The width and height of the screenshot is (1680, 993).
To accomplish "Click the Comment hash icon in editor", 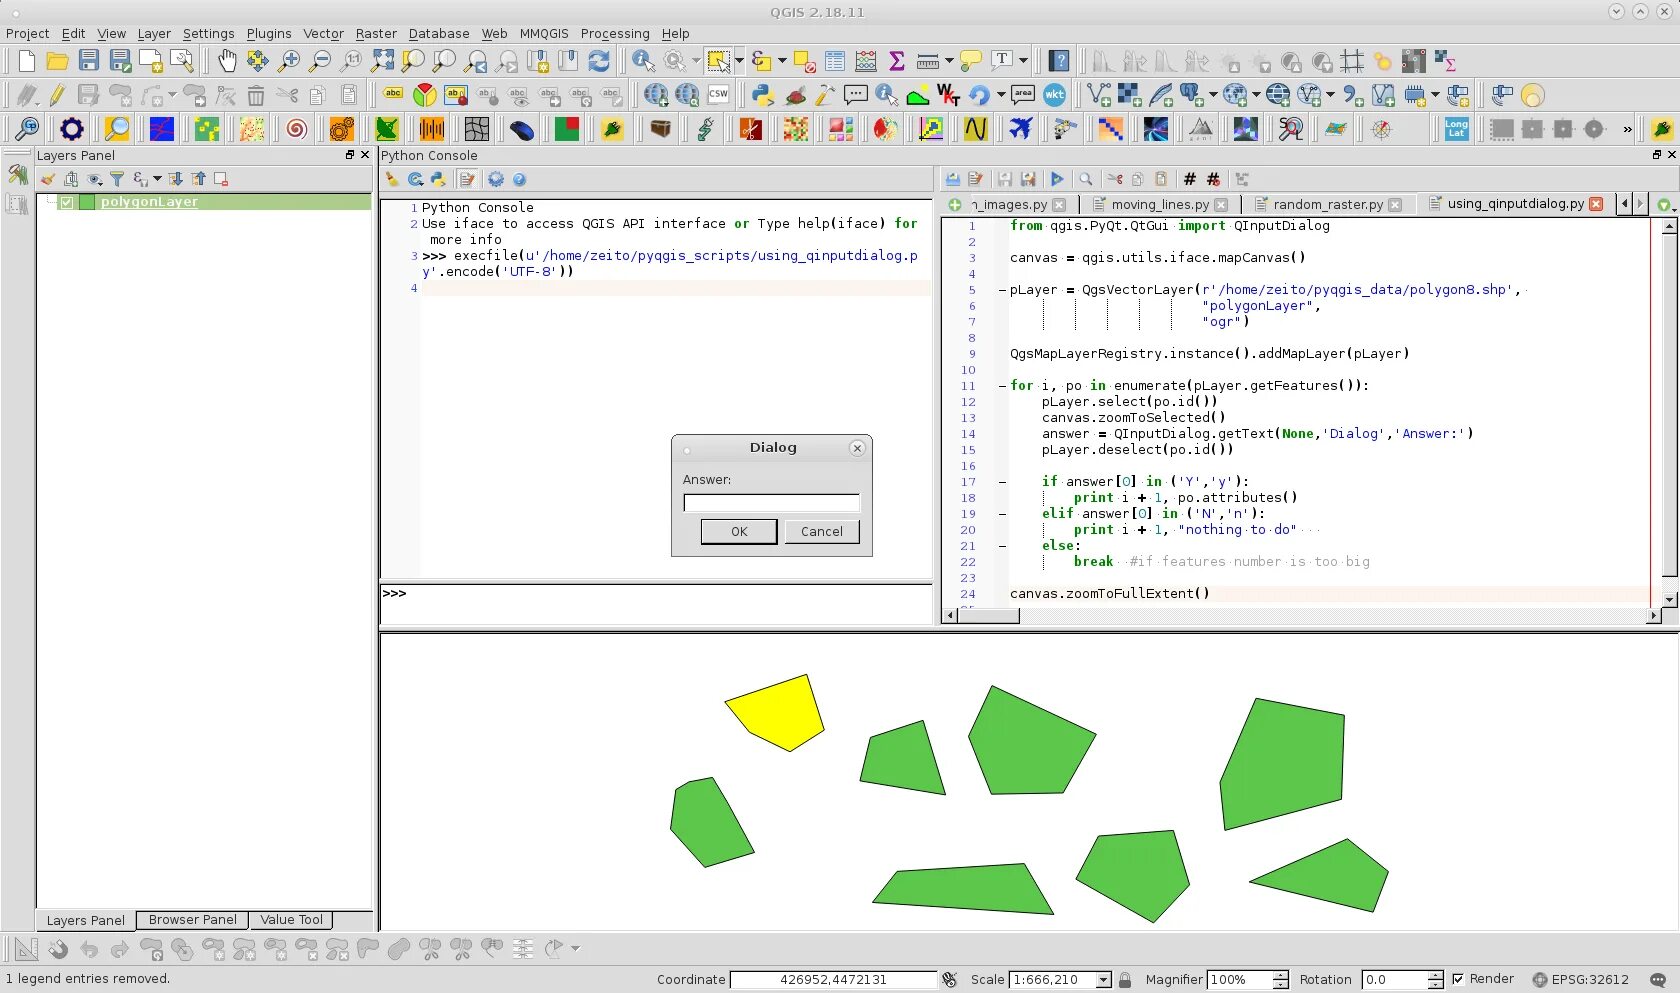I will point(1189,179).
